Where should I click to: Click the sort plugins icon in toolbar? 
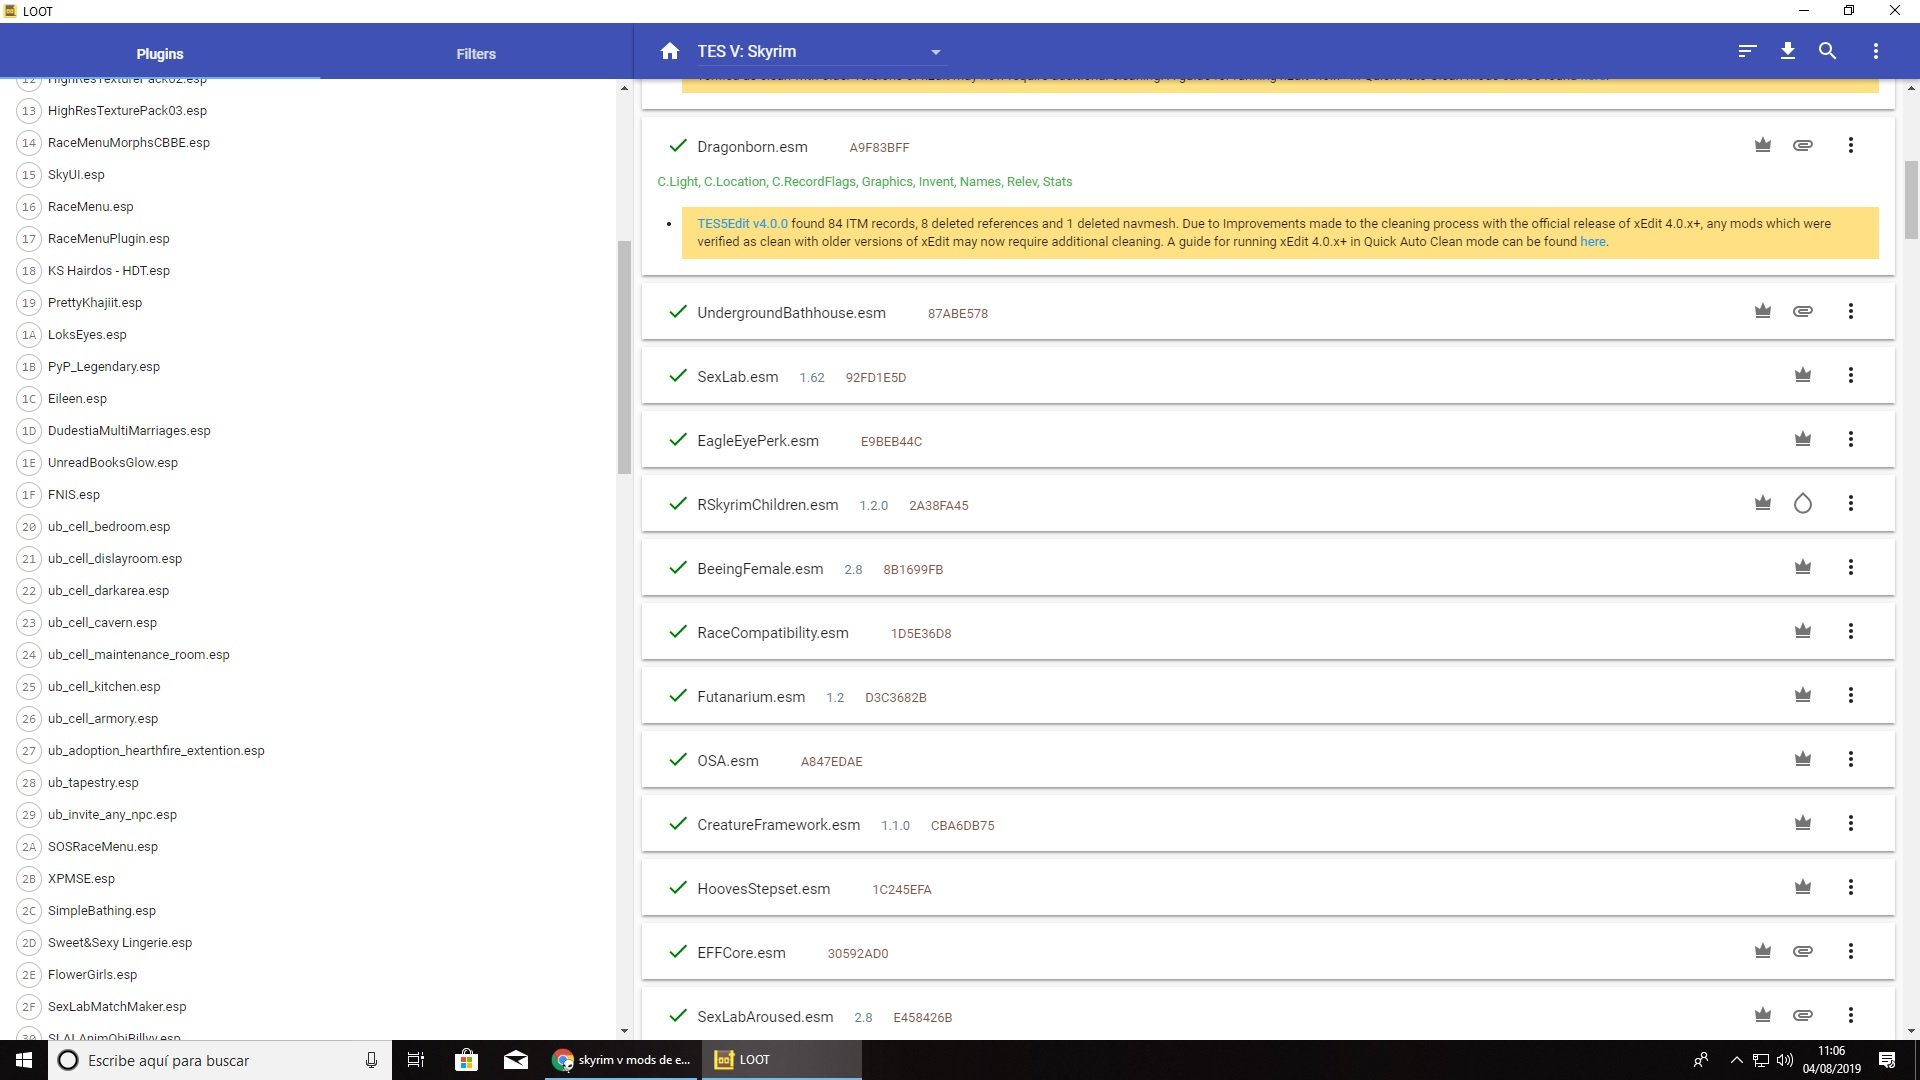1747,51
